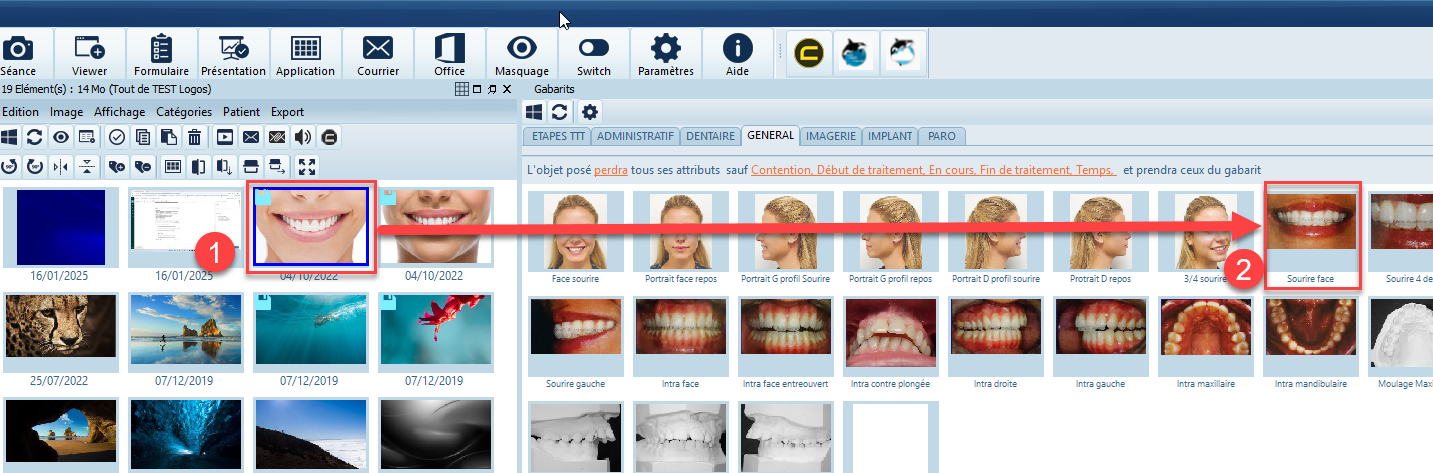The width and height of the screenshot is (1433, 473).
Task: Select the DENTAIRE tab
Action: [x=710, y=136]
